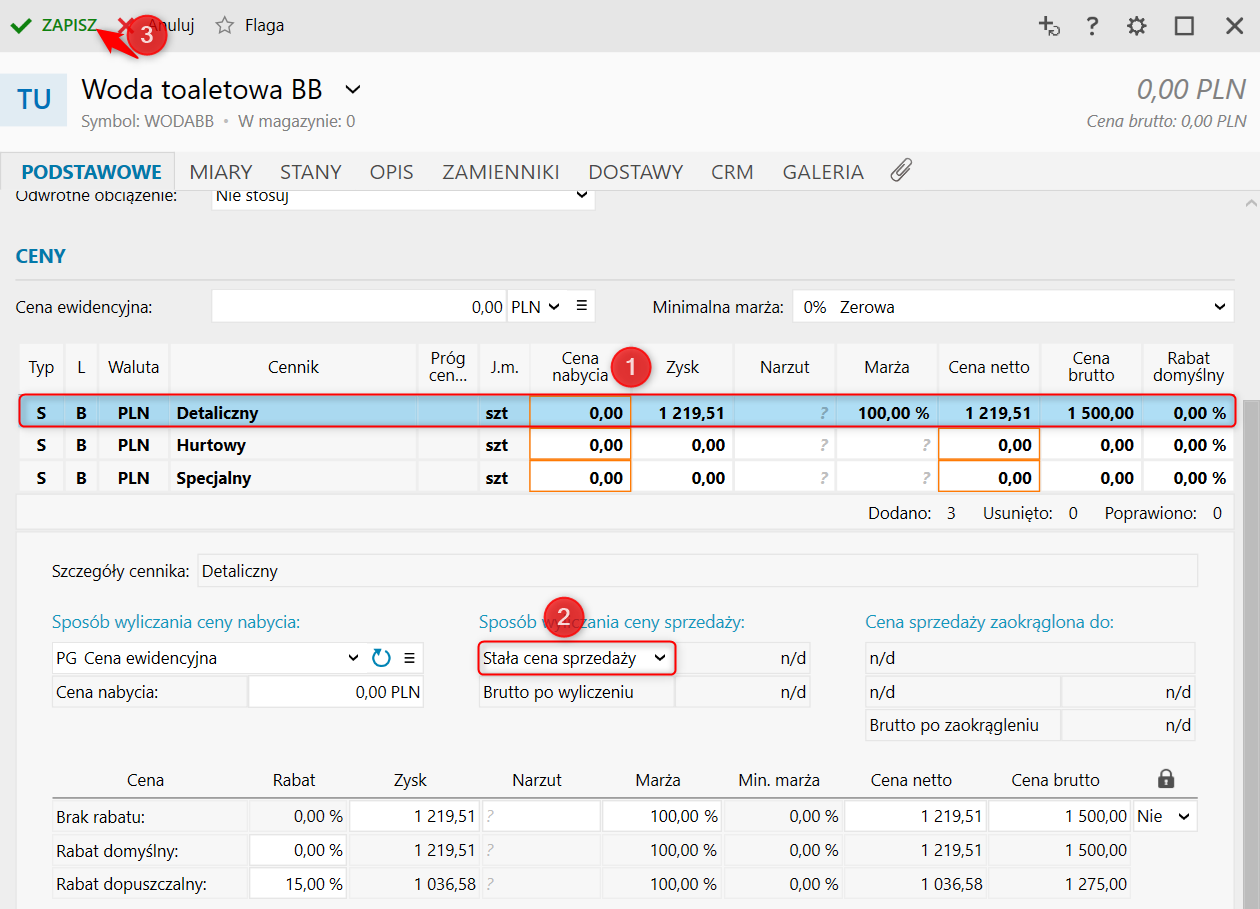Switch to the MIARY tab
1260x909 pixels.
click(221, 172)
